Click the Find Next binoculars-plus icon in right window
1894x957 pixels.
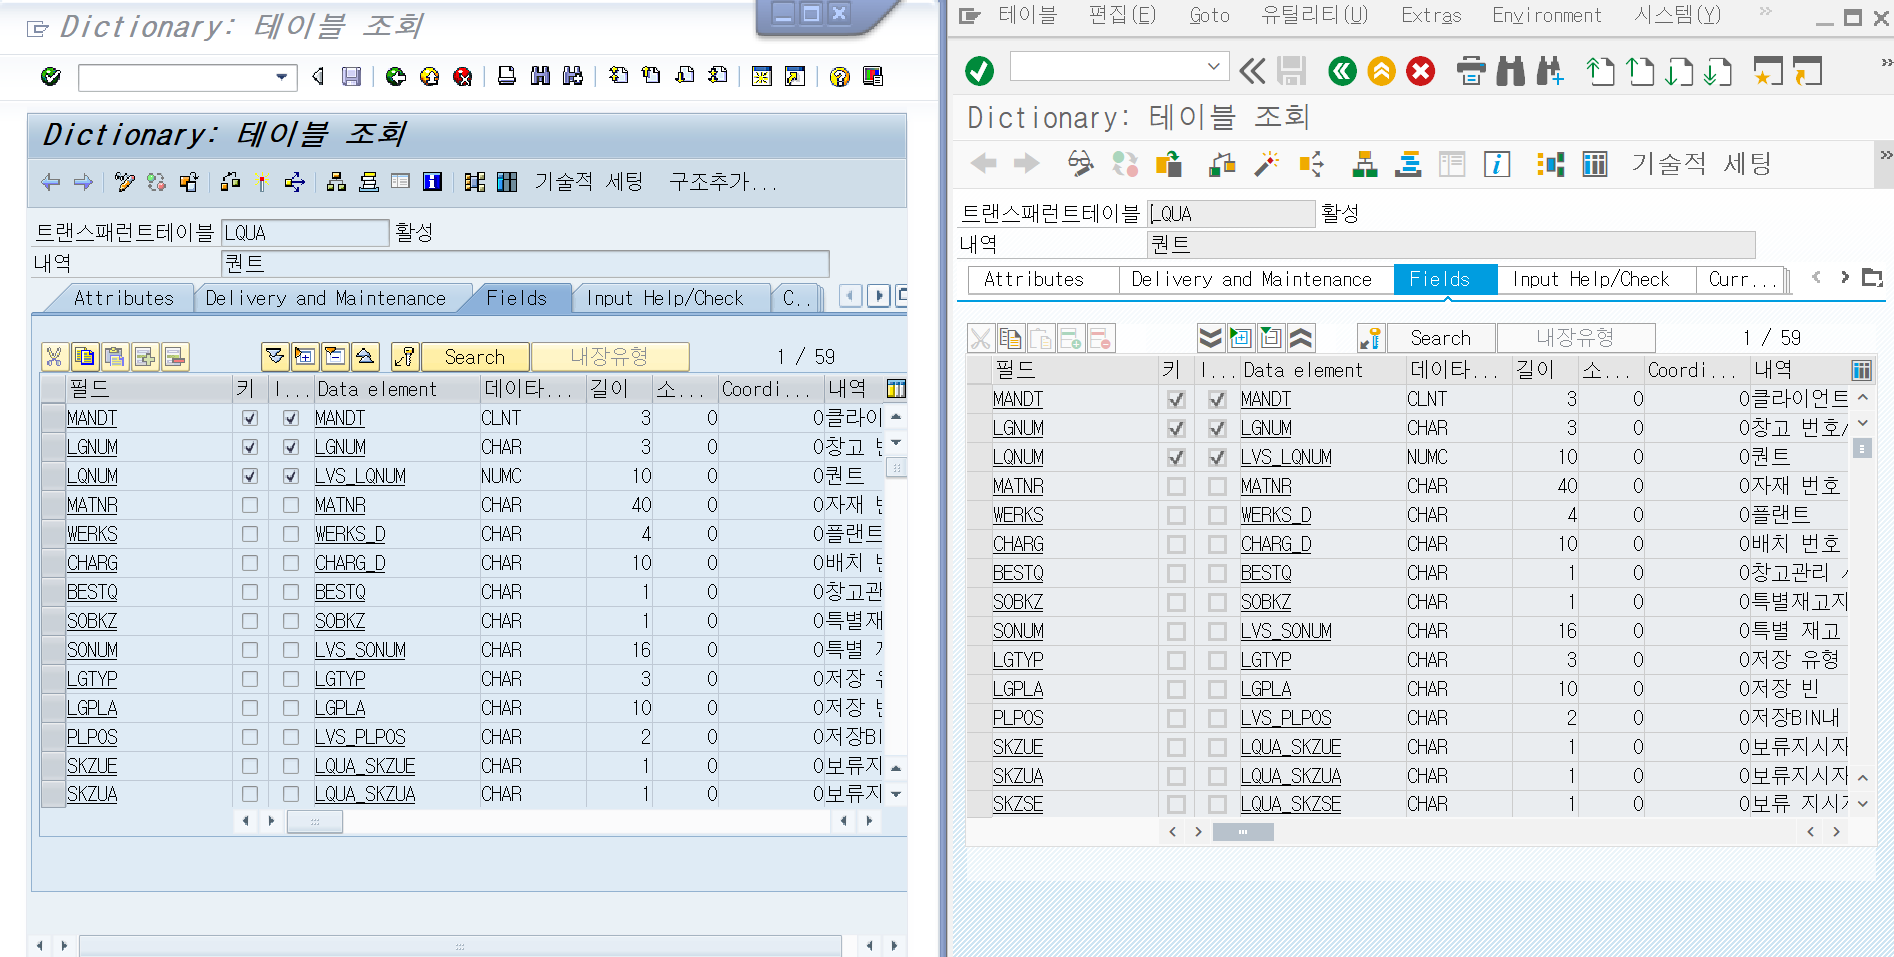[x=1549, y=71]
